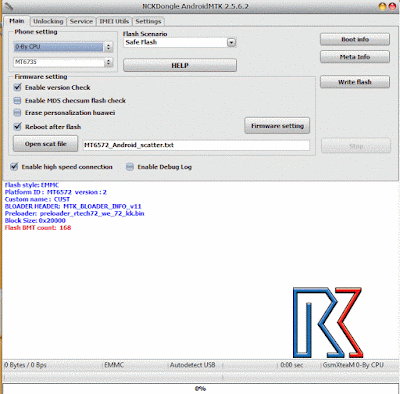Screen dimensions: 400x394
Task: Enable Erase personalization huawei option
Action: click(17, 113)
